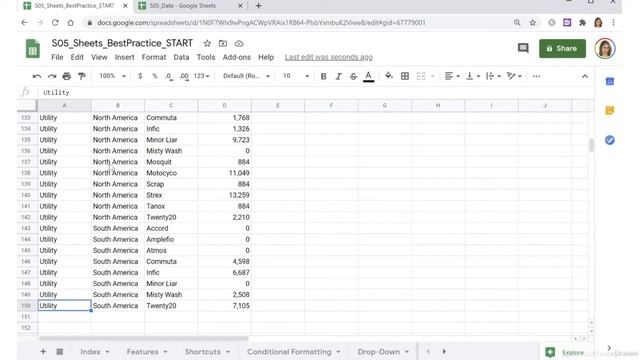Star the document

tap(207, 43)
